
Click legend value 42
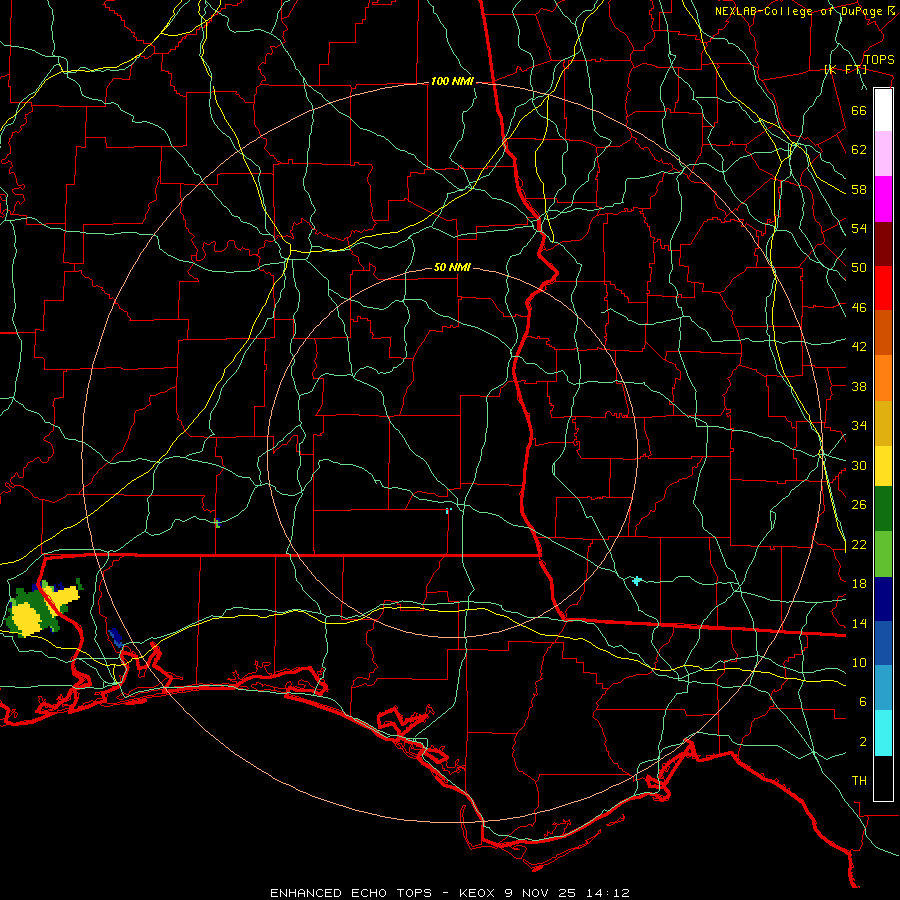859,347
